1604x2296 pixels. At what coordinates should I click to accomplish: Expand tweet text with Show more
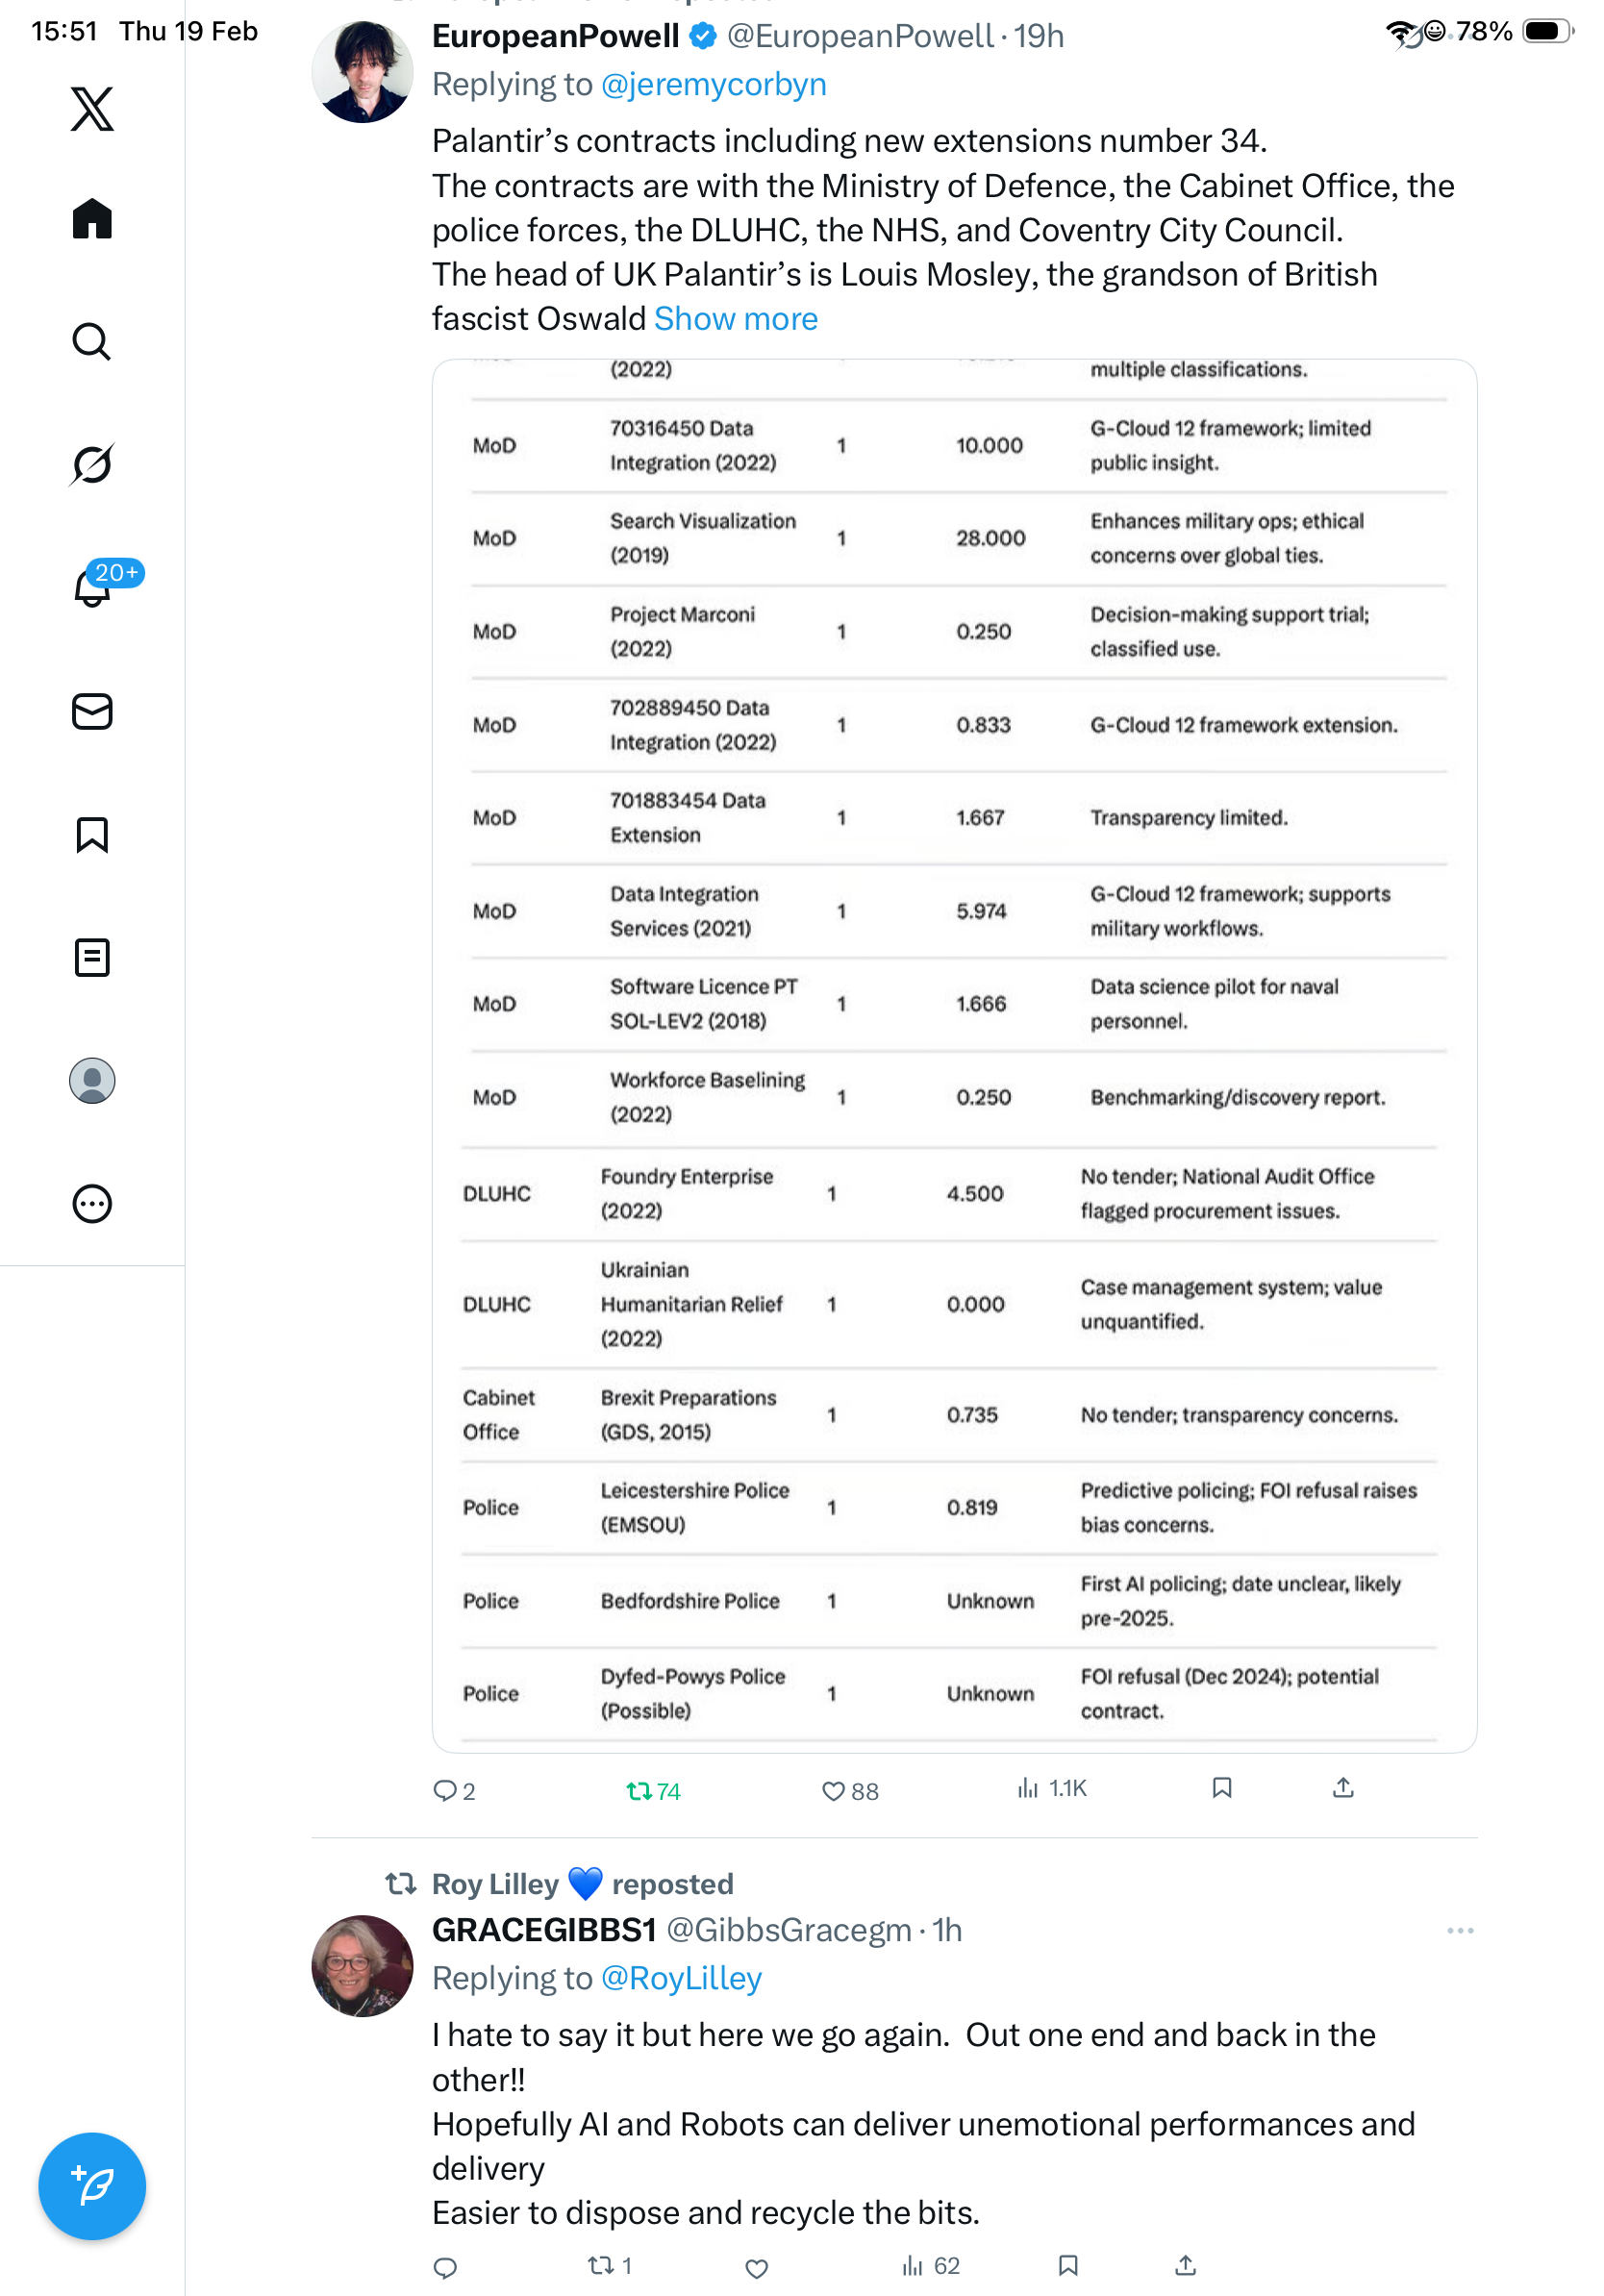(x=736, y=319)
